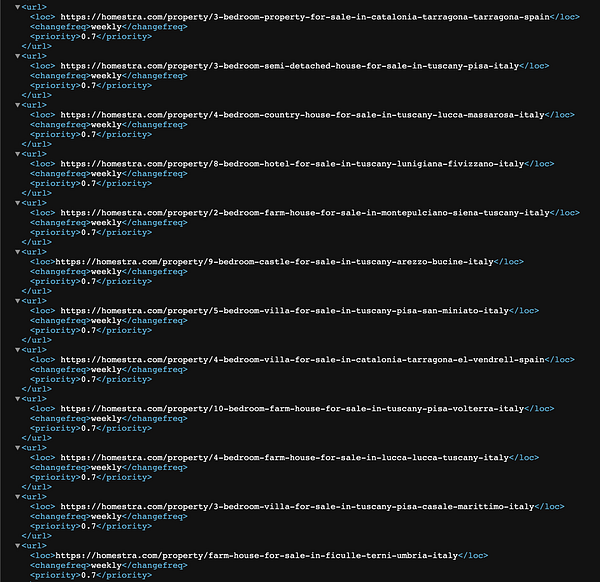
Task: Collapse the url node for Catalonia Tarragona property
Action: [x=18, y=7]
